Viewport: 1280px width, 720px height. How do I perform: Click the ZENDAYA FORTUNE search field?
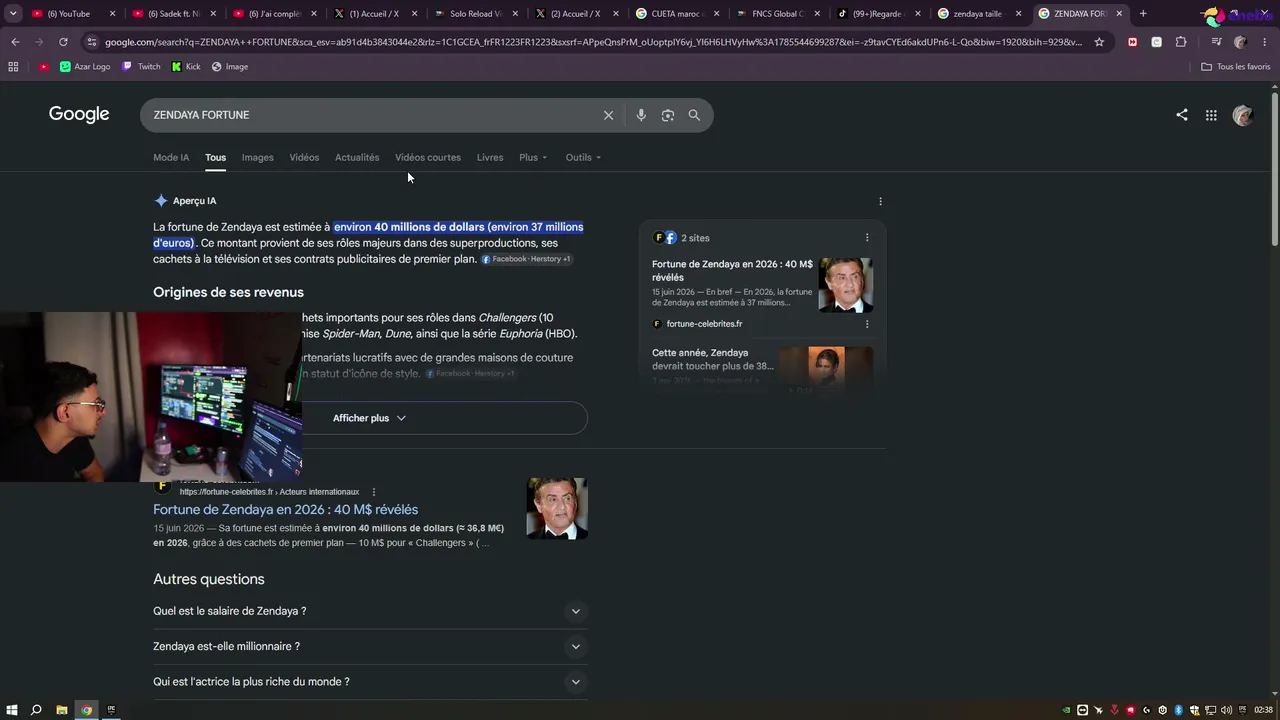tap(370, 115)
